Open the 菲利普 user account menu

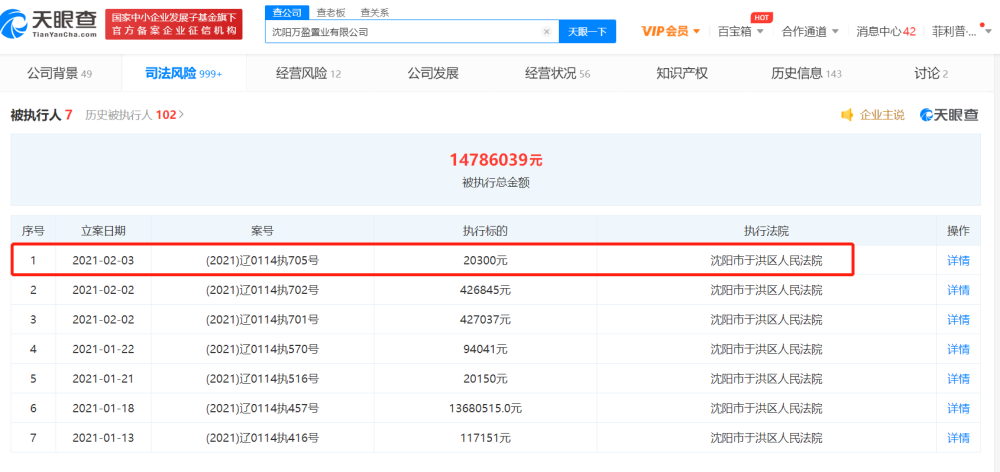pyautogui.click(x=963, y=31)
